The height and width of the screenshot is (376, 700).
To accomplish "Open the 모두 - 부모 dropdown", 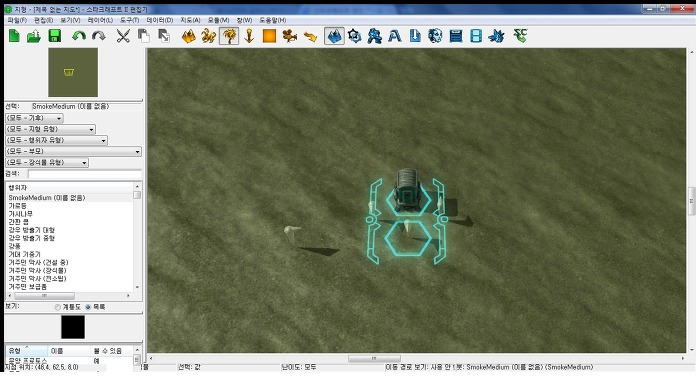I will 73,152.
